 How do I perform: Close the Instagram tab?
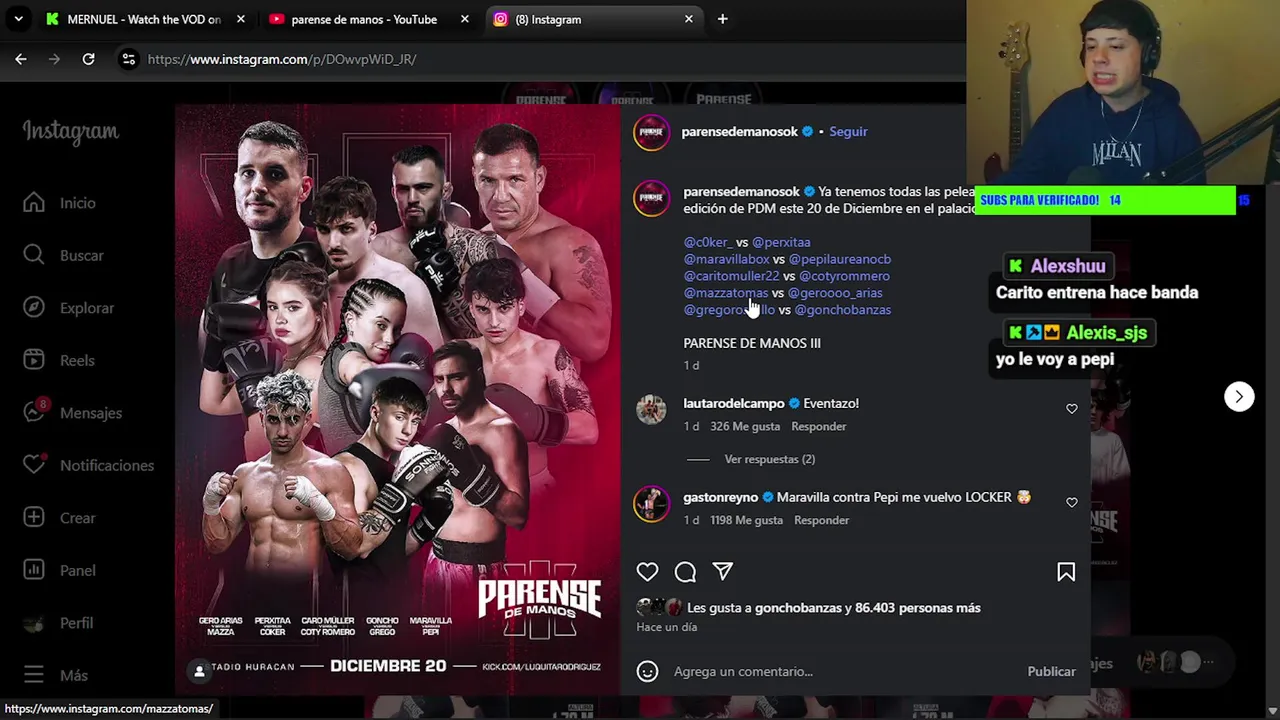pos(689,19)
